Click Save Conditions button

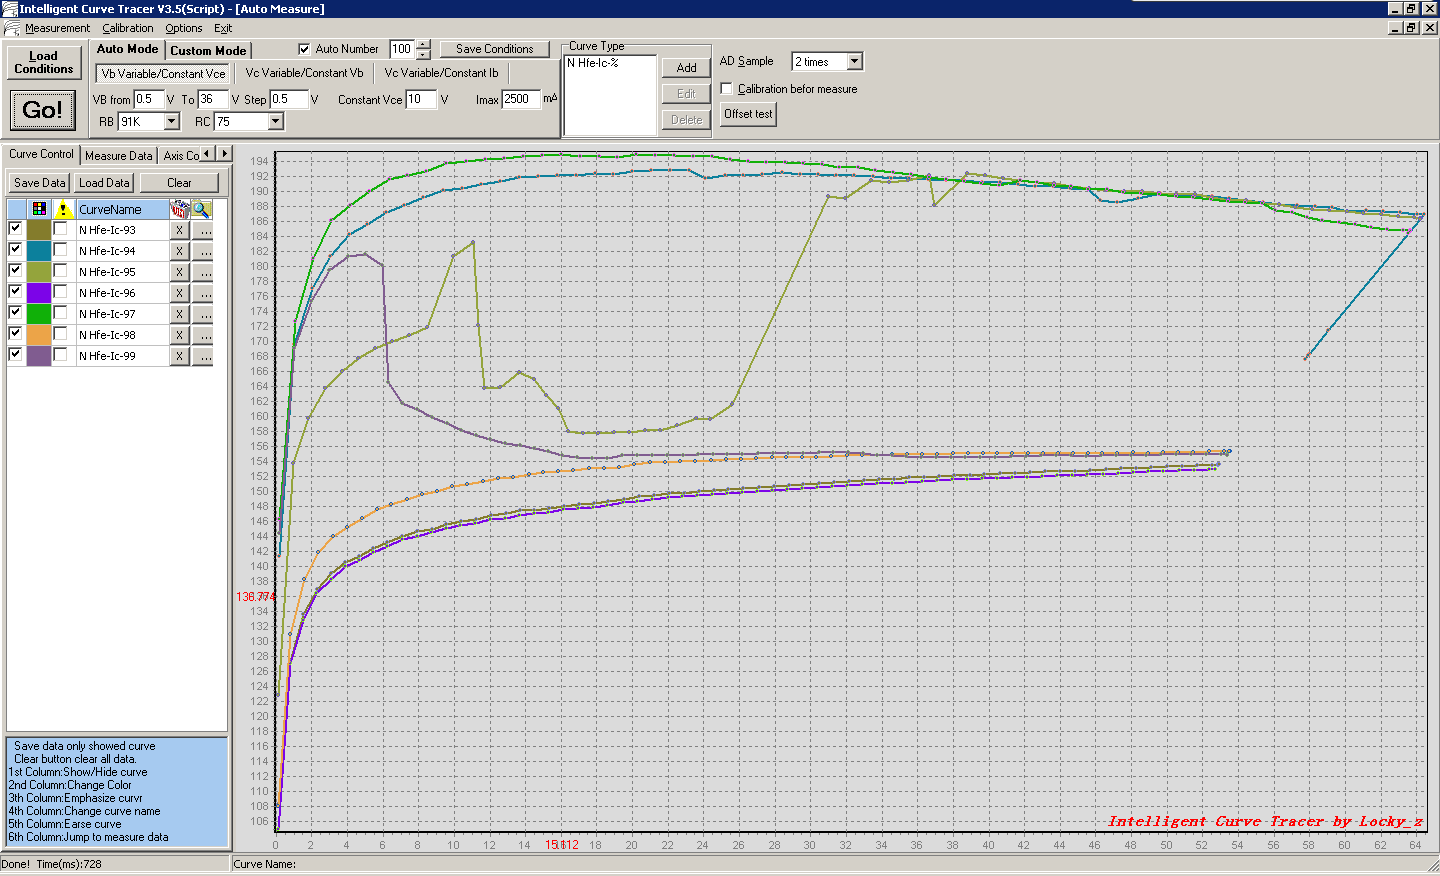click(x=495, y=49)
